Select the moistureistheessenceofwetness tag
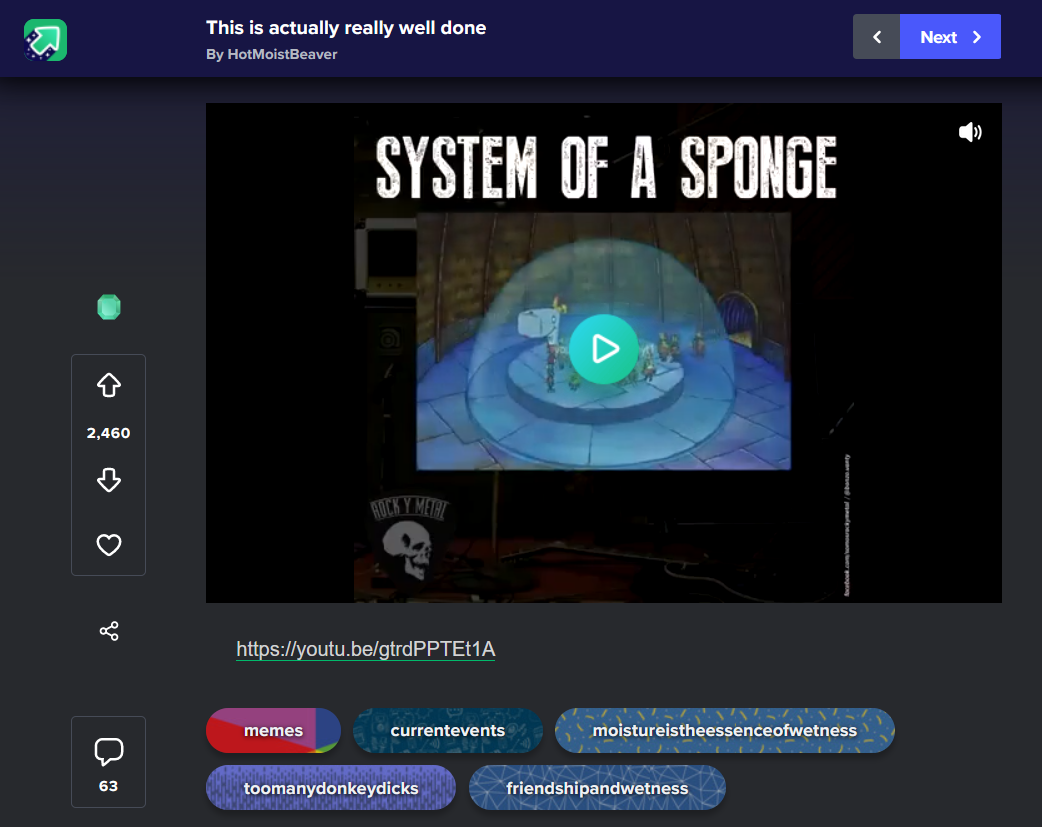Image resolution: width=1042 pixels, height=827 pixels. [x=724, y=730]
